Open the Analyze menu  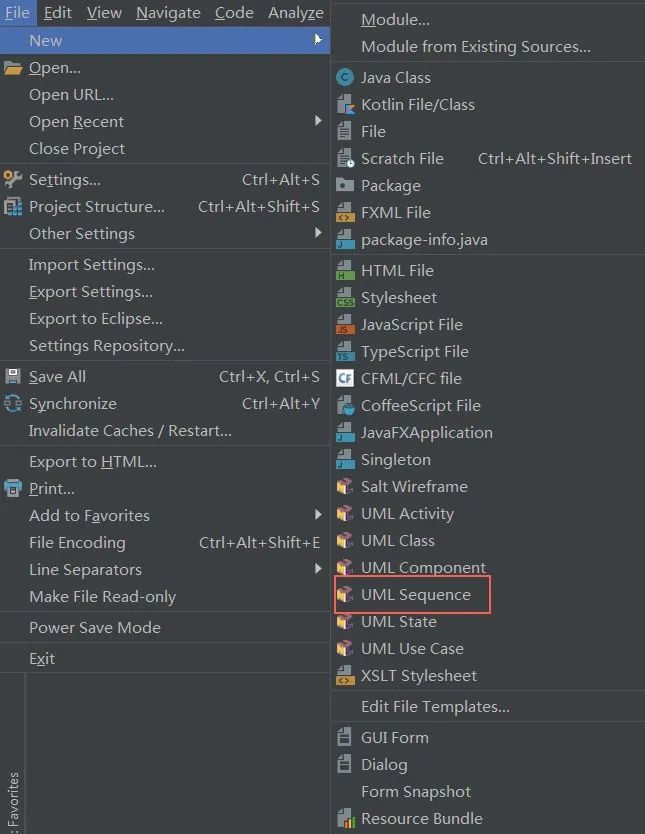[x=296, y=12]
